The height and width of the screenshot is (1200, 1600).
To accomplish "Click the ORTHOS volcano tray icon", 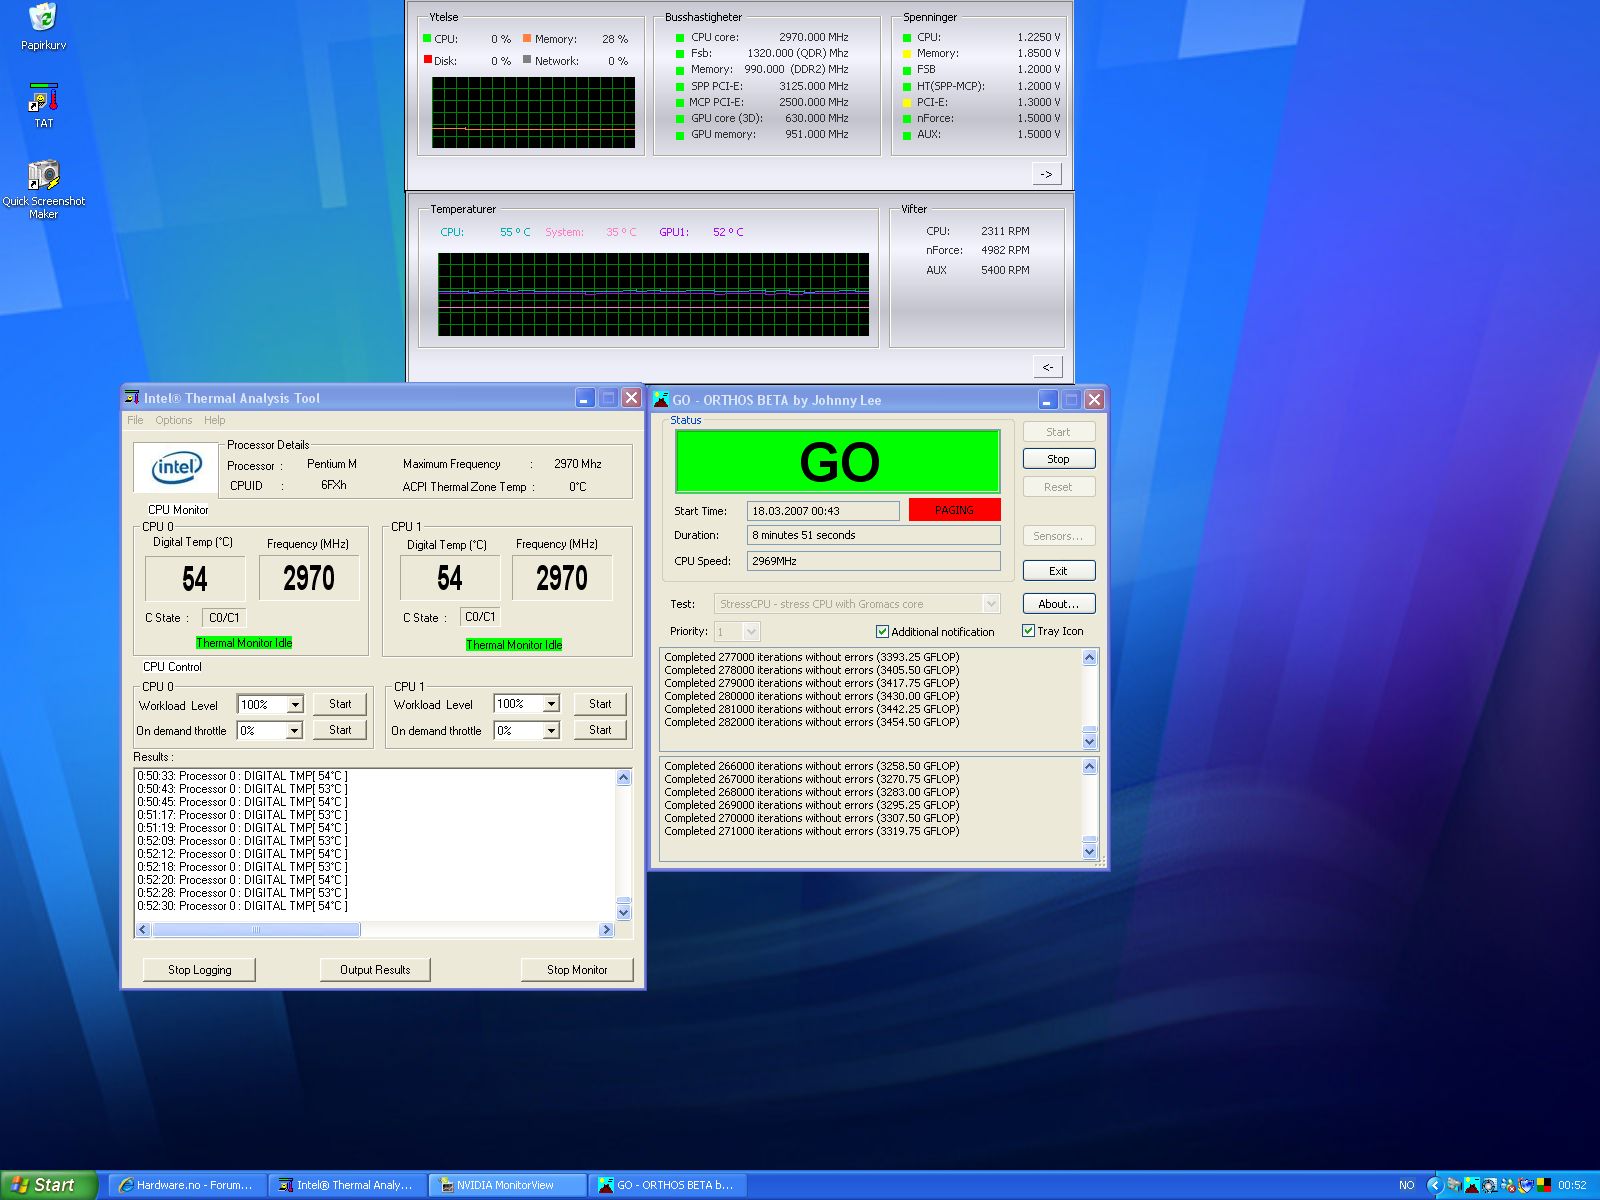I will click(1472, 1185).
